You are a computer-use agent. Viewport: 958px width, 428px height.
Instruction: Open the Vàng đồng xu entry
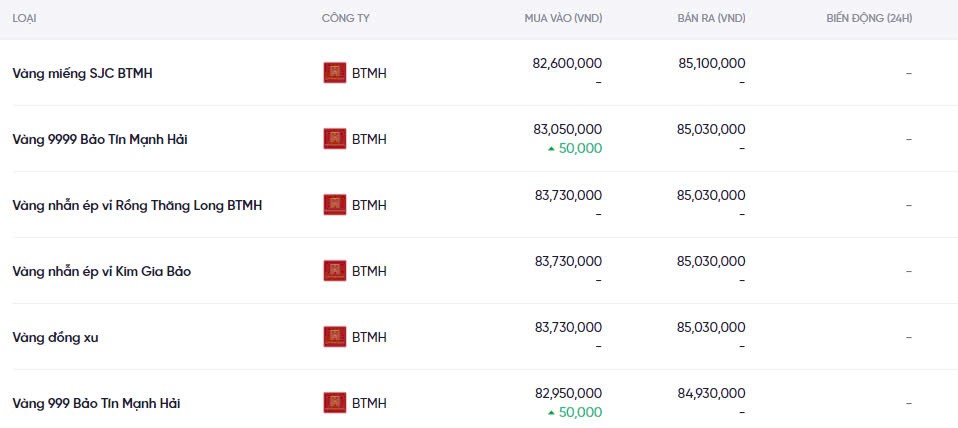(55, 337)
